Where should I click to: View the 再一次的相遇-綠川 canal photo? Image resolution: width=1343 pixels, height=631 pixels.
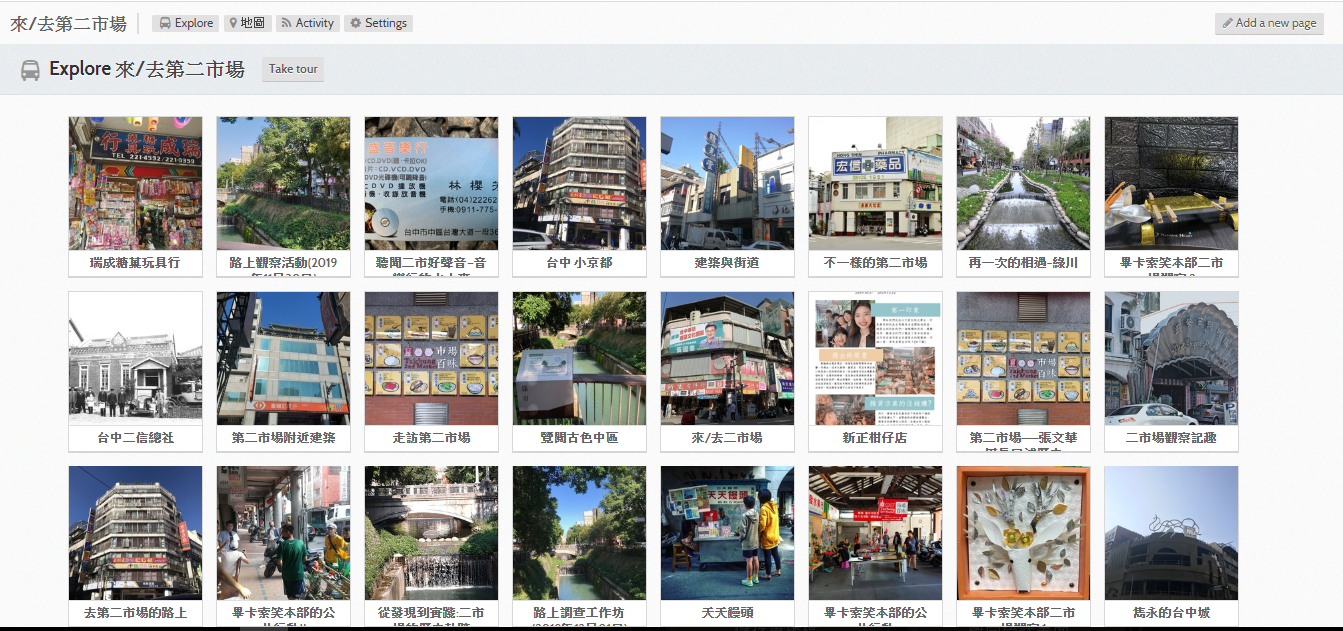click(x=1023, y=183)
